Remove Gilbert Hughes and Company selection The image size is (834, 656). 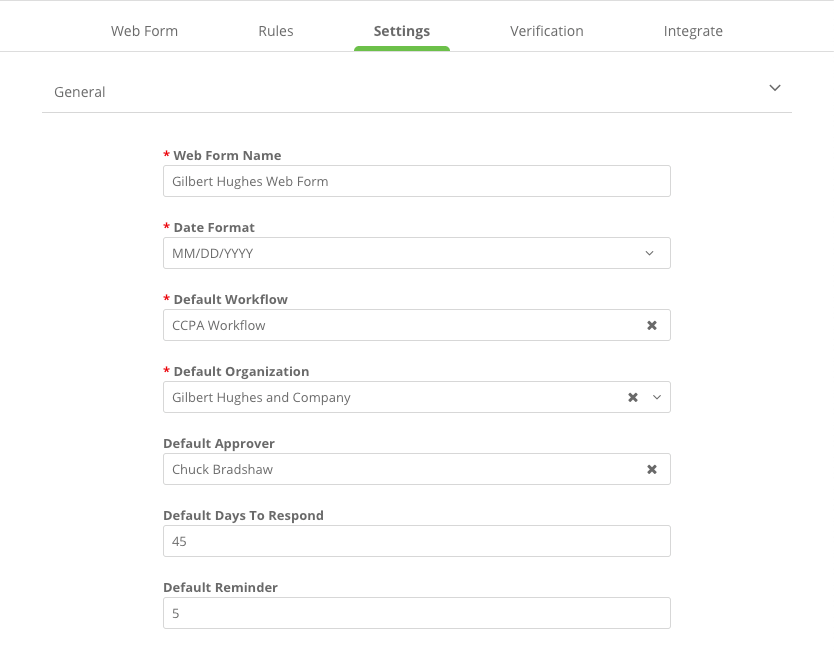click(x=632, y=397)
